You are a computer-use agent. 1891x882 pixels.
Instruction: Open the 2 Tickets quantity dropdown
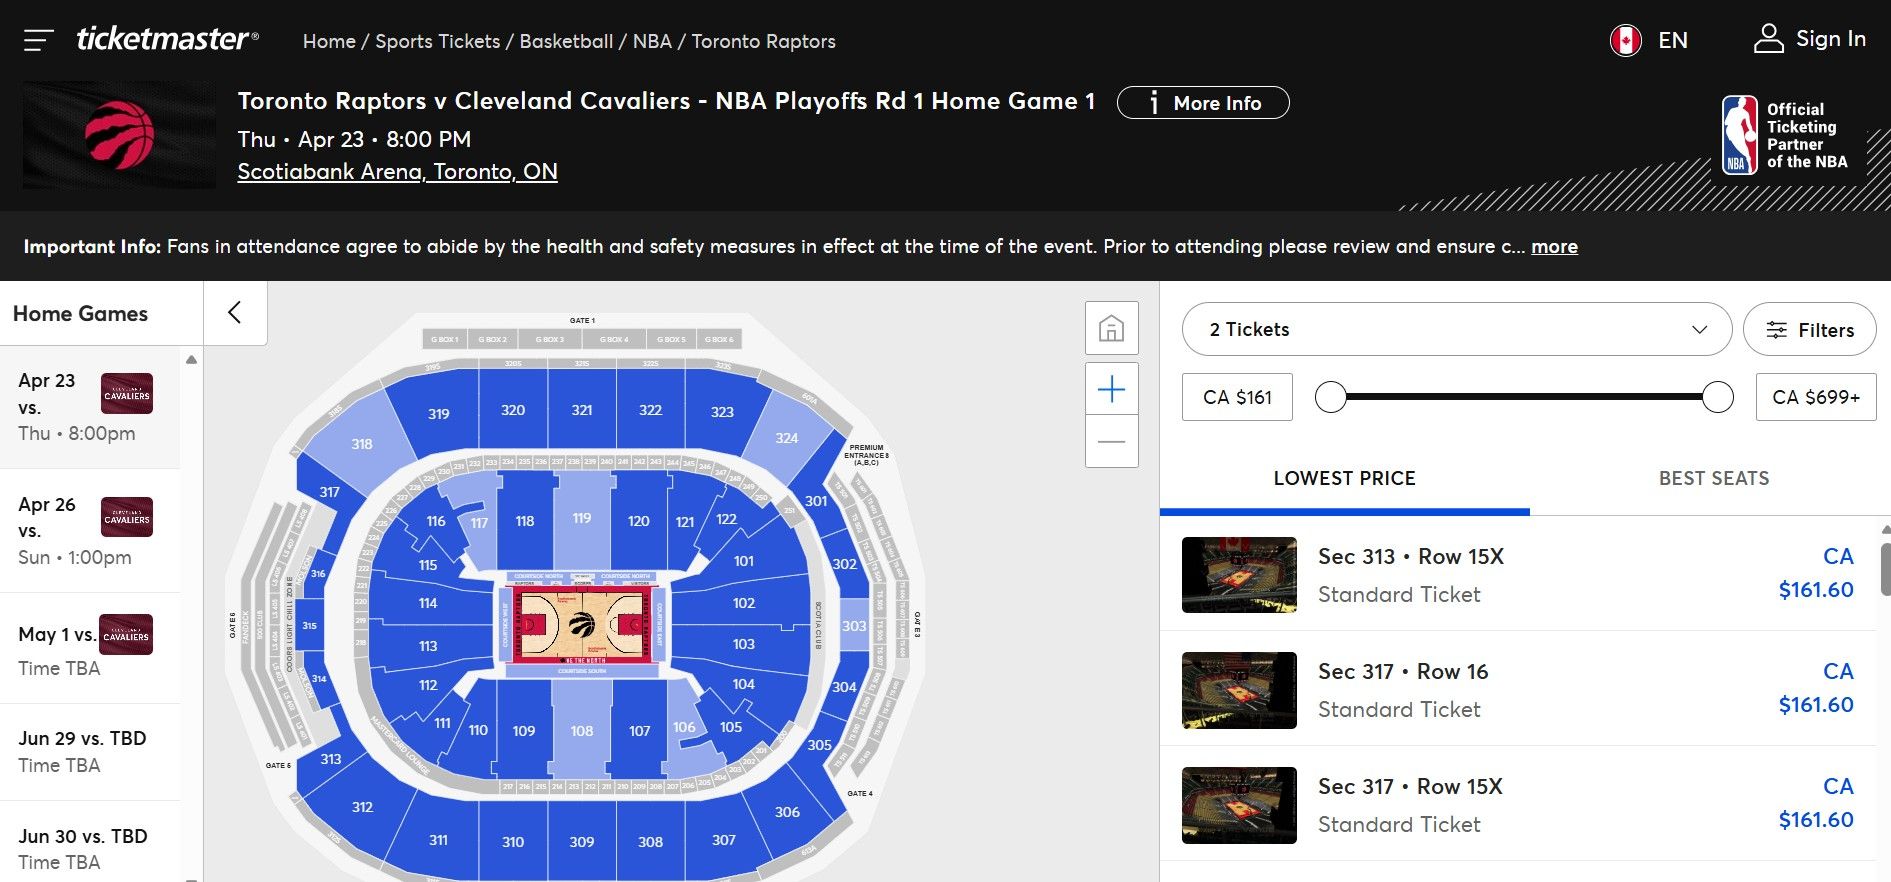tap(1456, 329)
